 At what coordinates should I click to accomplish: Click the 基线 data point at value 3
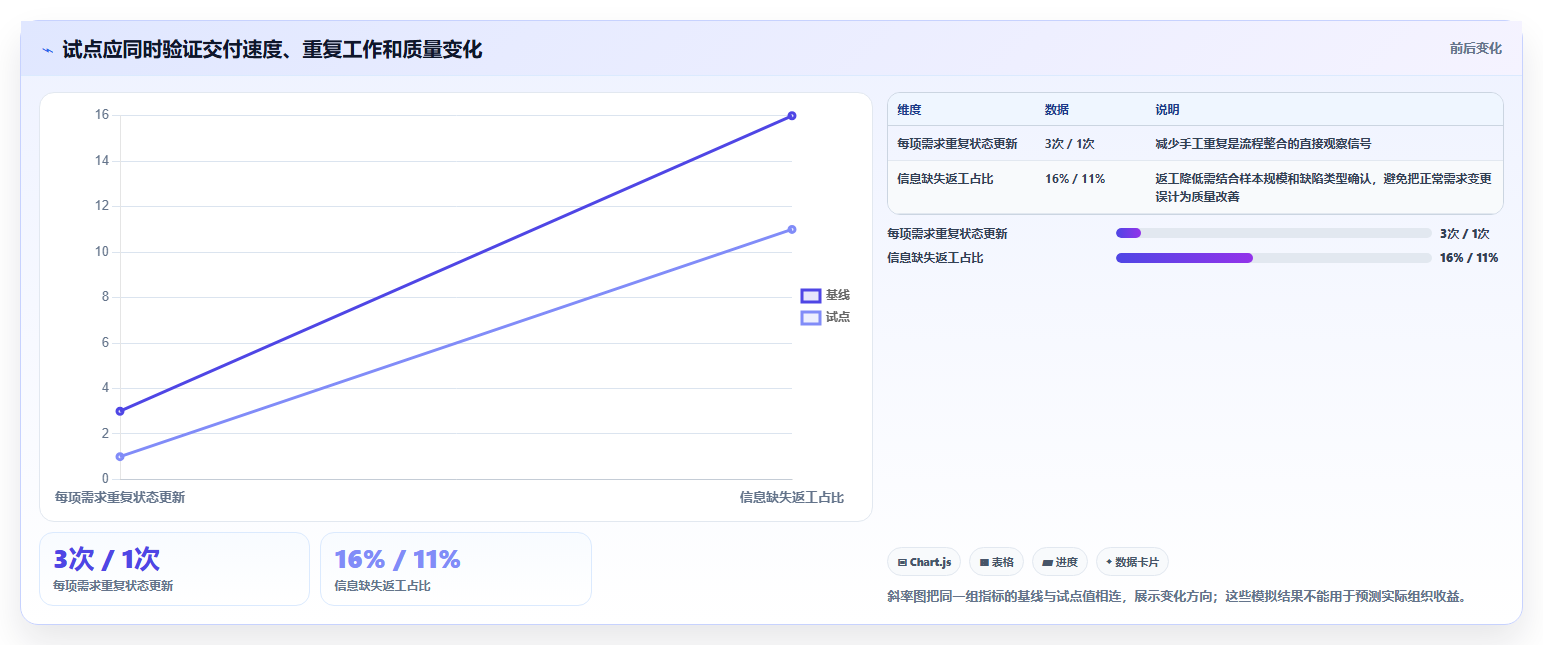120,411
